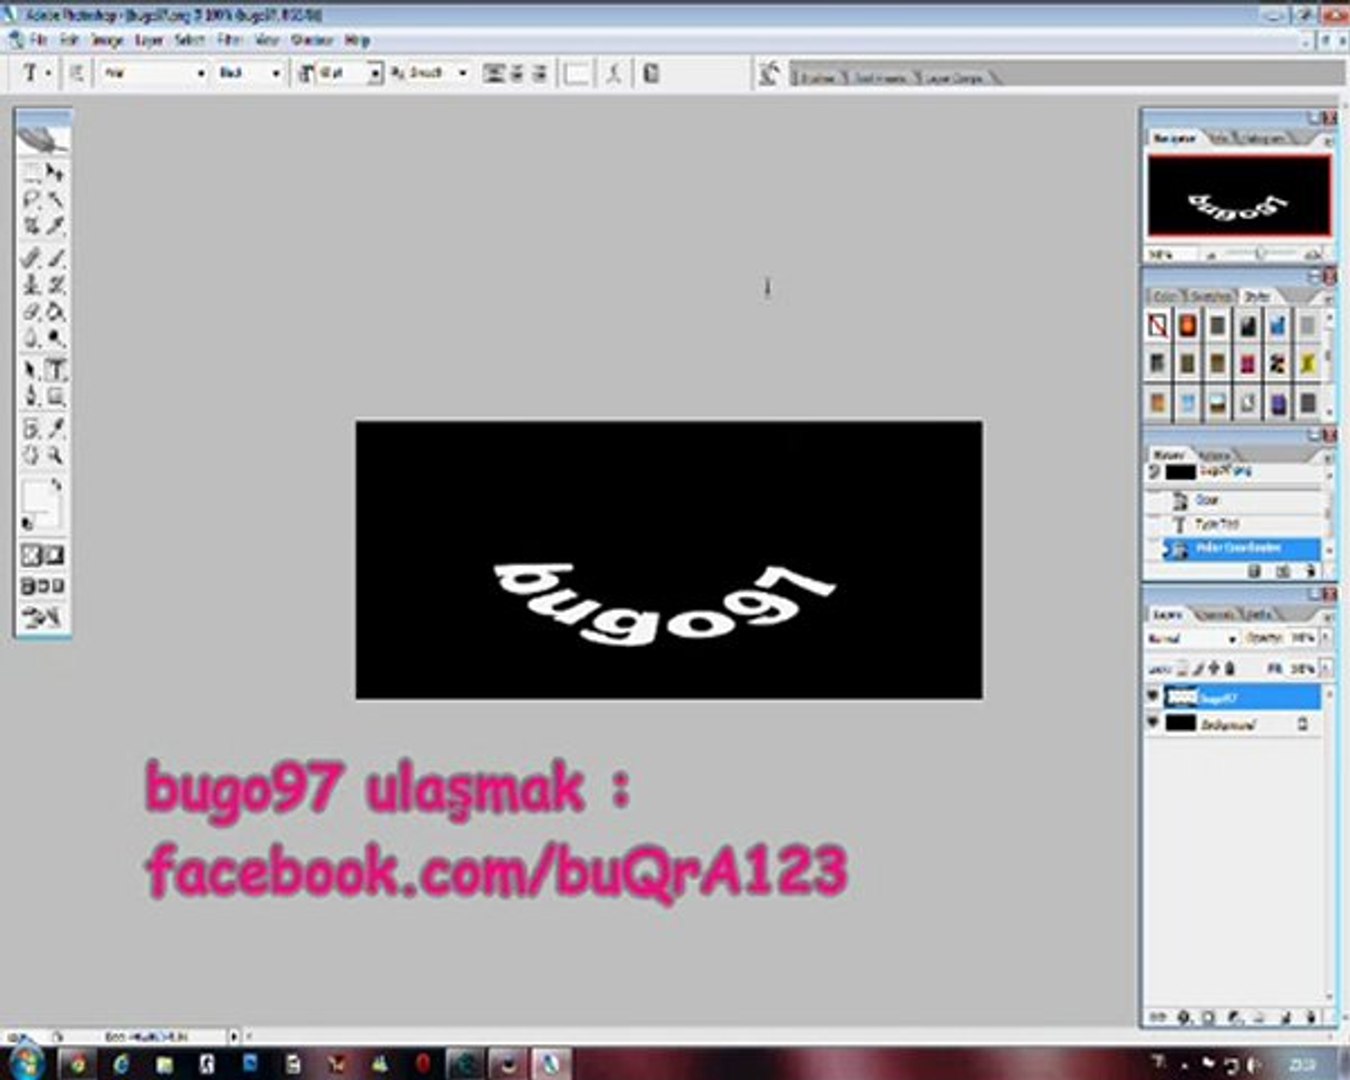
Task: Enable Edit in Quick Mask mode
Action: (55, 555)
